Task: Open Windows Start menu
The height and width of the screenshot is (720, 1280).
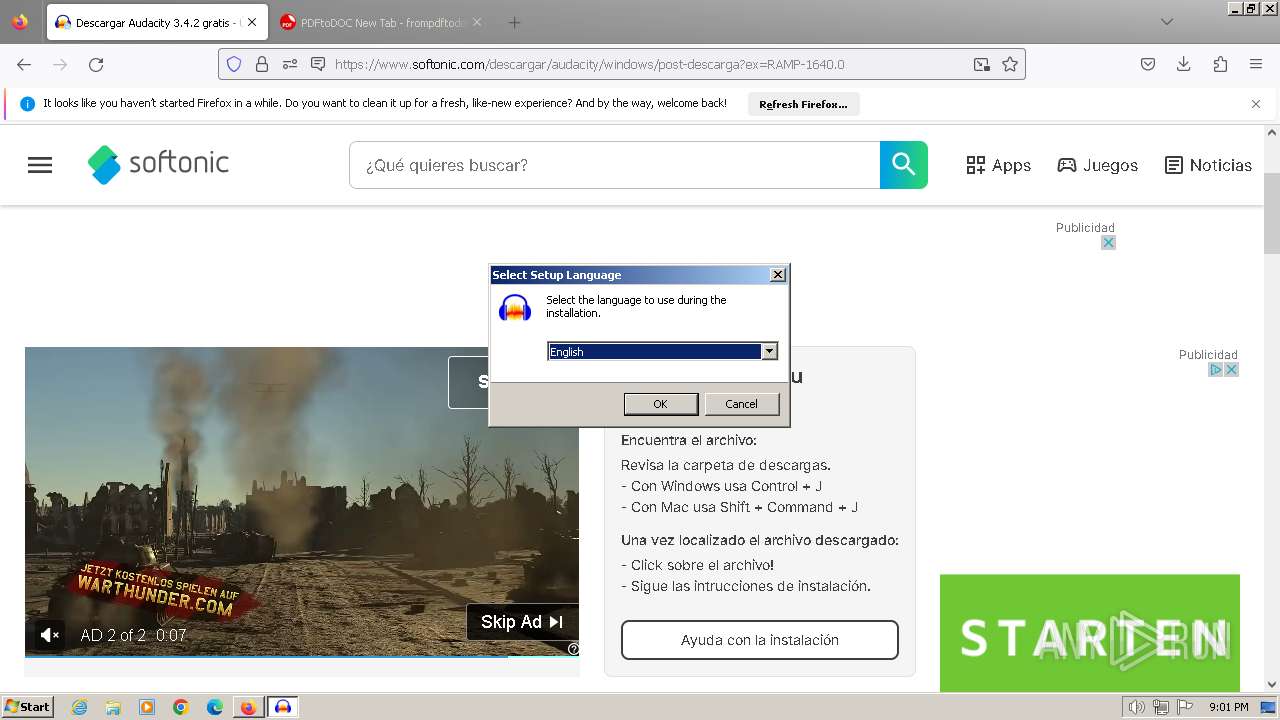Action: [28, 707]
